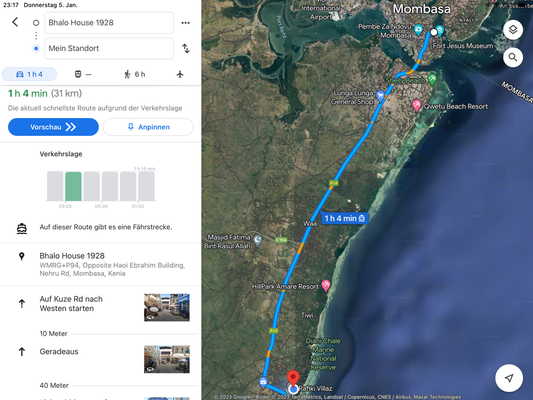Go back with the left arrow icon
Image resolution: width=533 pixels, height=400 pixels.
coord(15,22)
